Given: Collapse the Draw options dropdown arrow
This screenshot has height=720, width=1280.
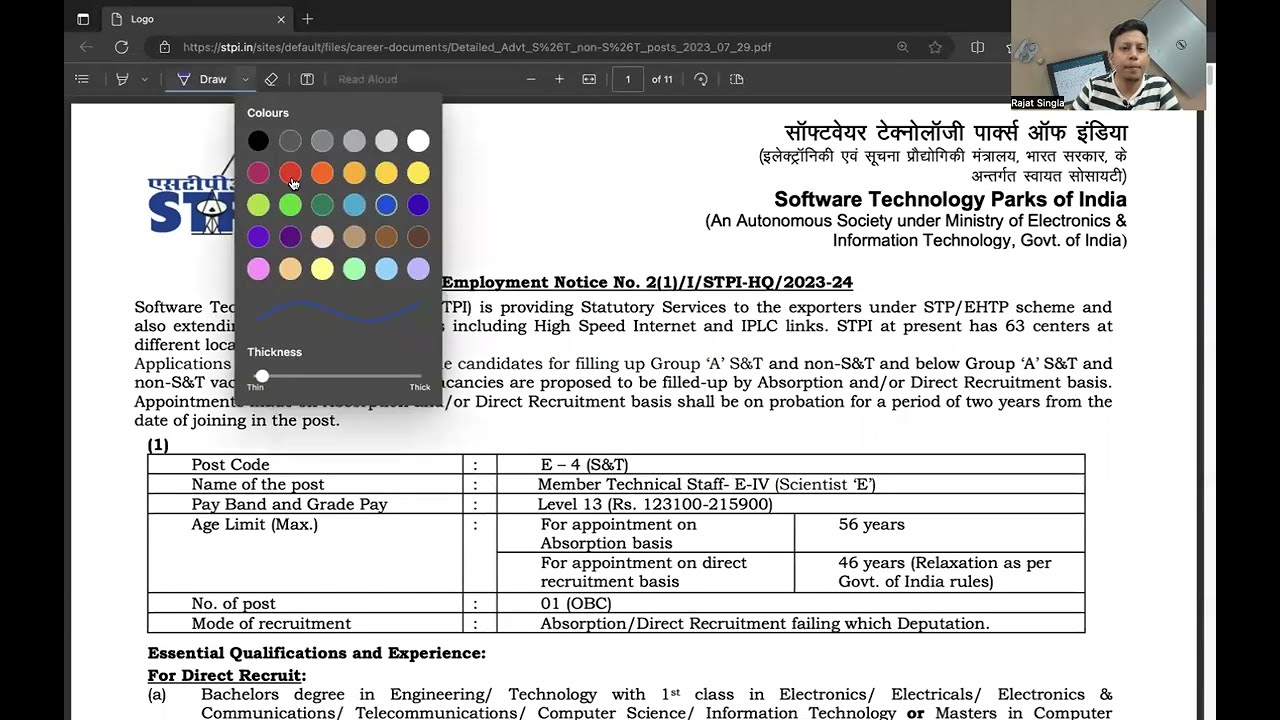Looking at the screenshot, I should click(x=245, y=79).
